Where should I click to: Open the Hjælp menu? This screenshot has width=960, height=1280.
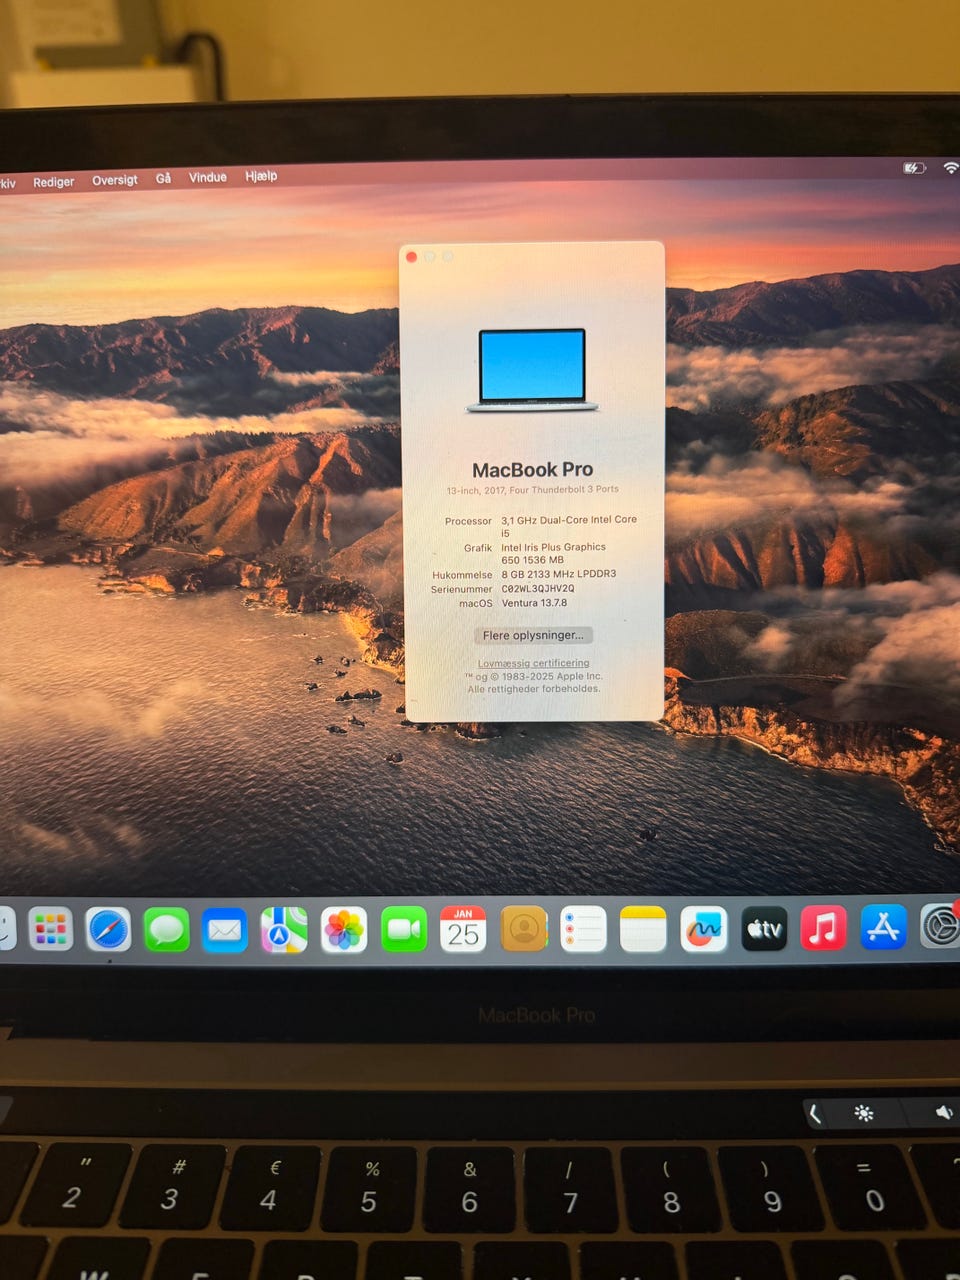point(261,176)
